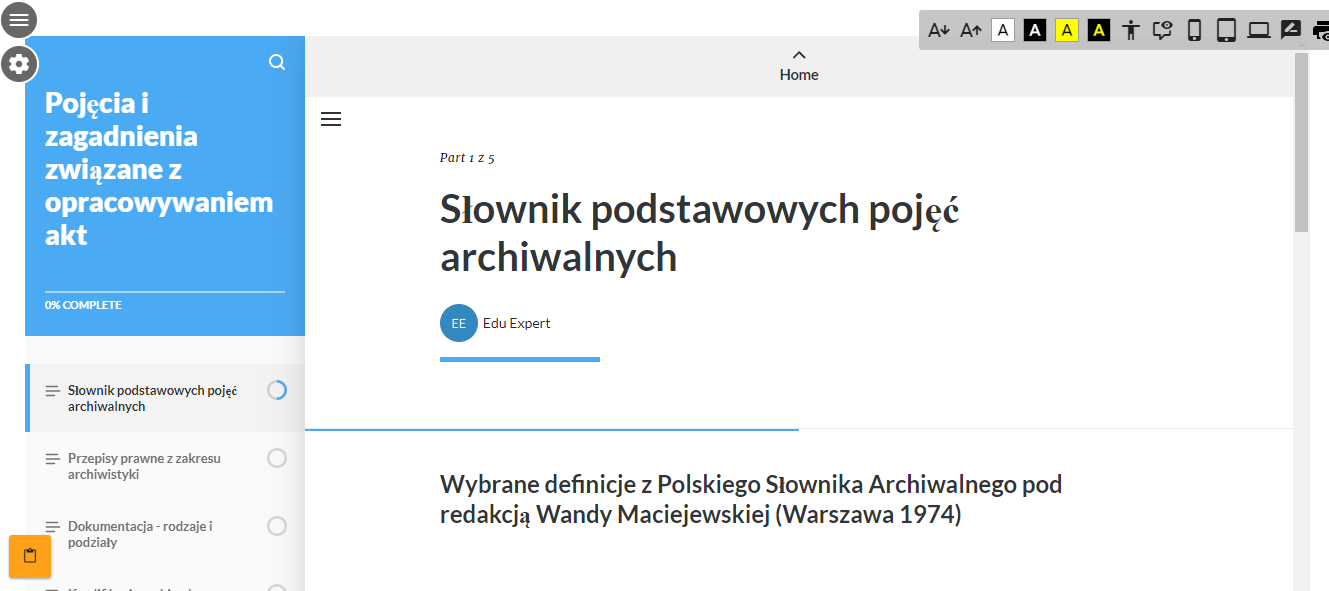Open the top-left hamburger menu

pos(18,20)
